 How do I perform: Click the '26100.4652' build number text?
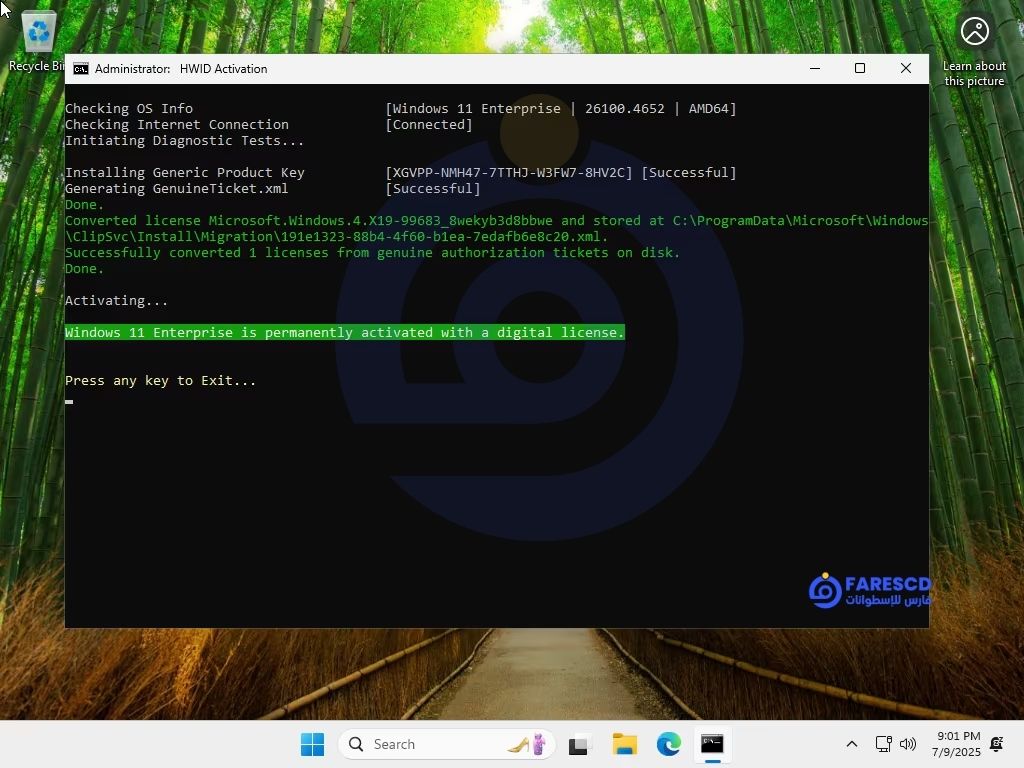click(x=624, y=108)
